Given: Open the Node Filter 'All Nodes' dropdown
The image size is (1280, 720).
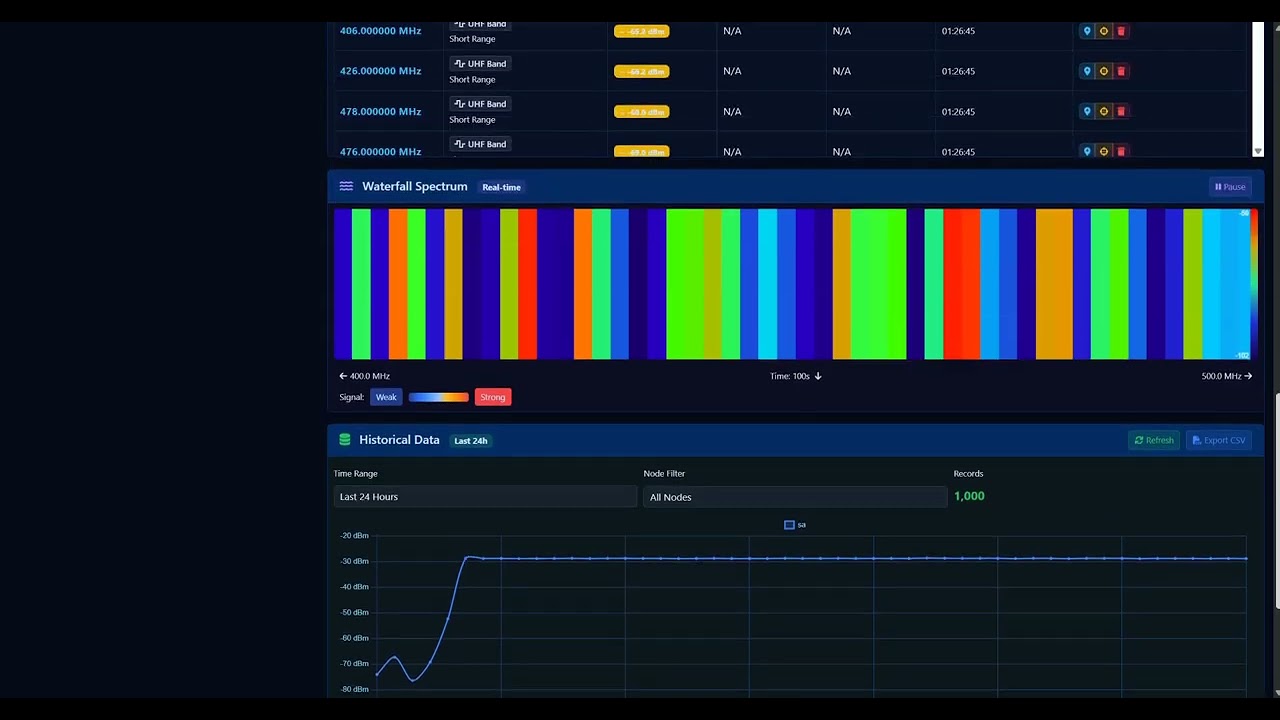Looking at the screenshot, I should (x=794, y=497).
